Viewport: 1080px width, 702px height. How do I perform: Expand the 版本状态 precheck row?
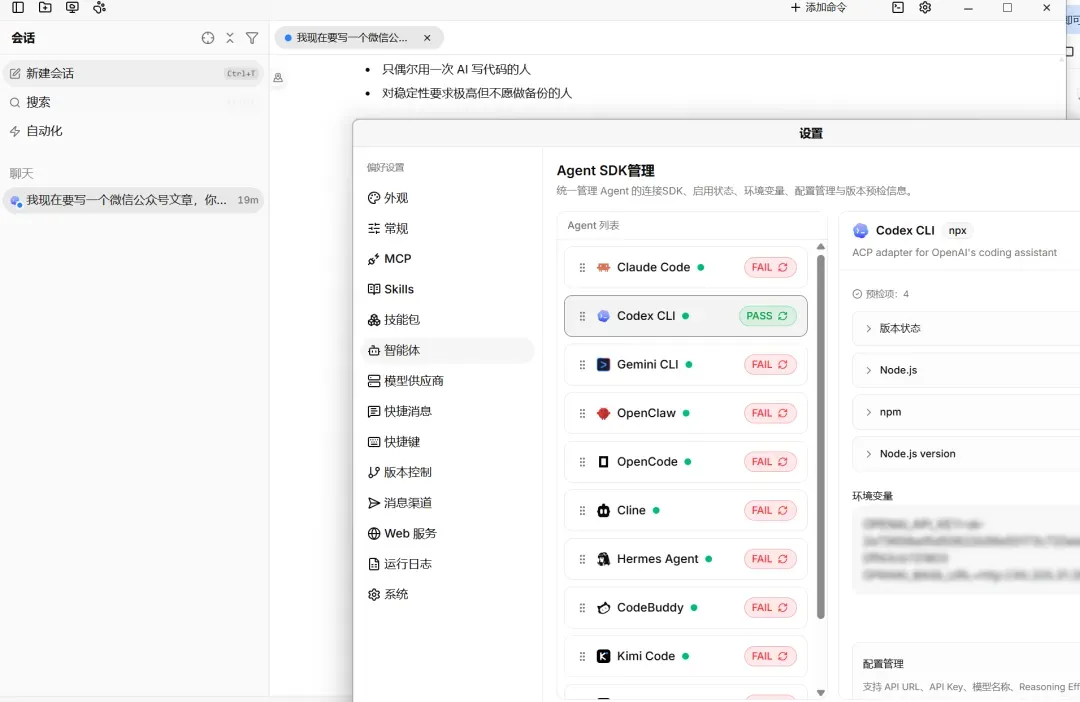[x=966, y=328]
